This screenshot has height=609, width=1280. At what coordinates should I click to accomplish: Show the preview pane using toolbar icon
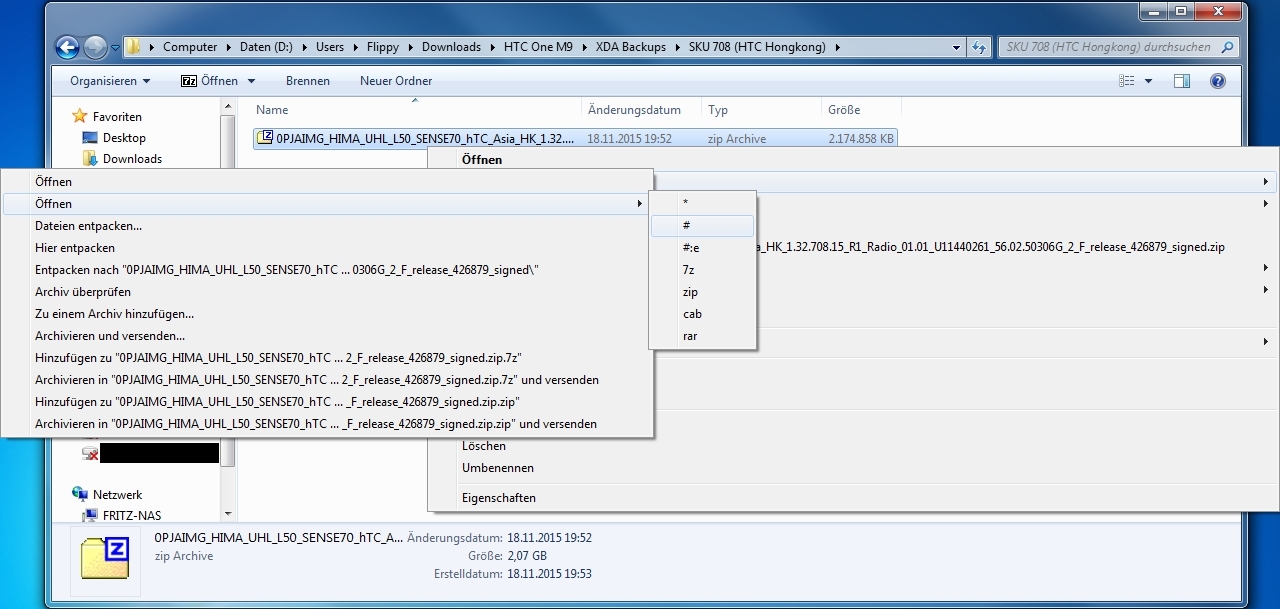click(1182, 81)
